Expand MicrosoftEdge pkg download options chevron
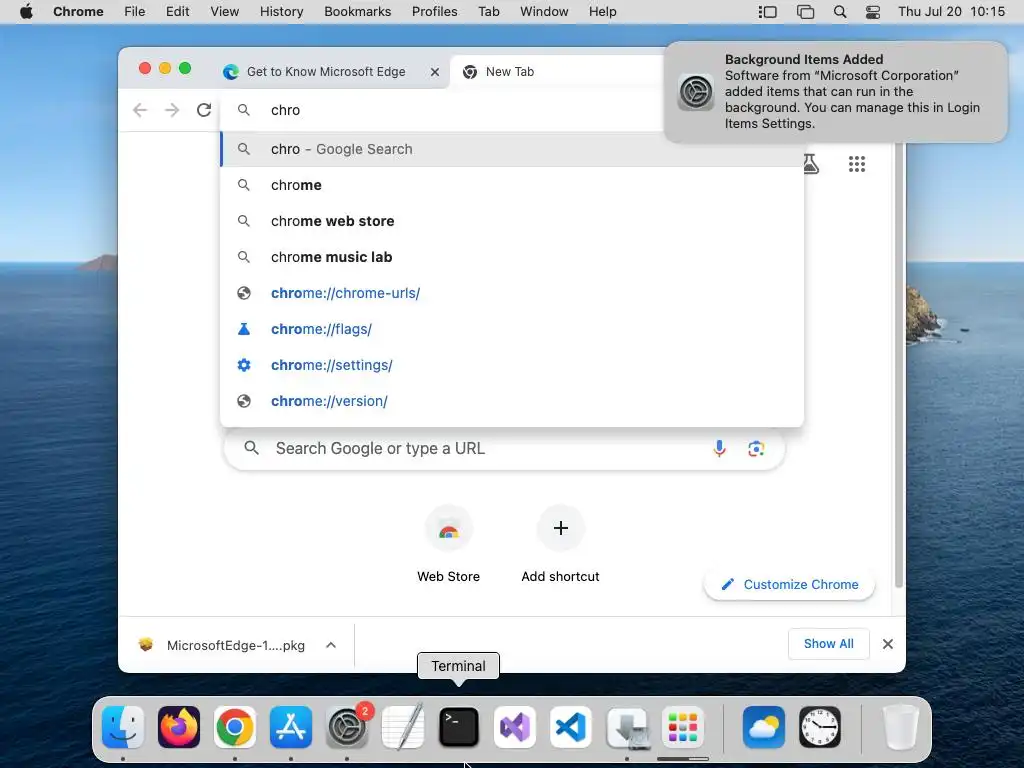The image size is (1024, 768). (331, 645)
